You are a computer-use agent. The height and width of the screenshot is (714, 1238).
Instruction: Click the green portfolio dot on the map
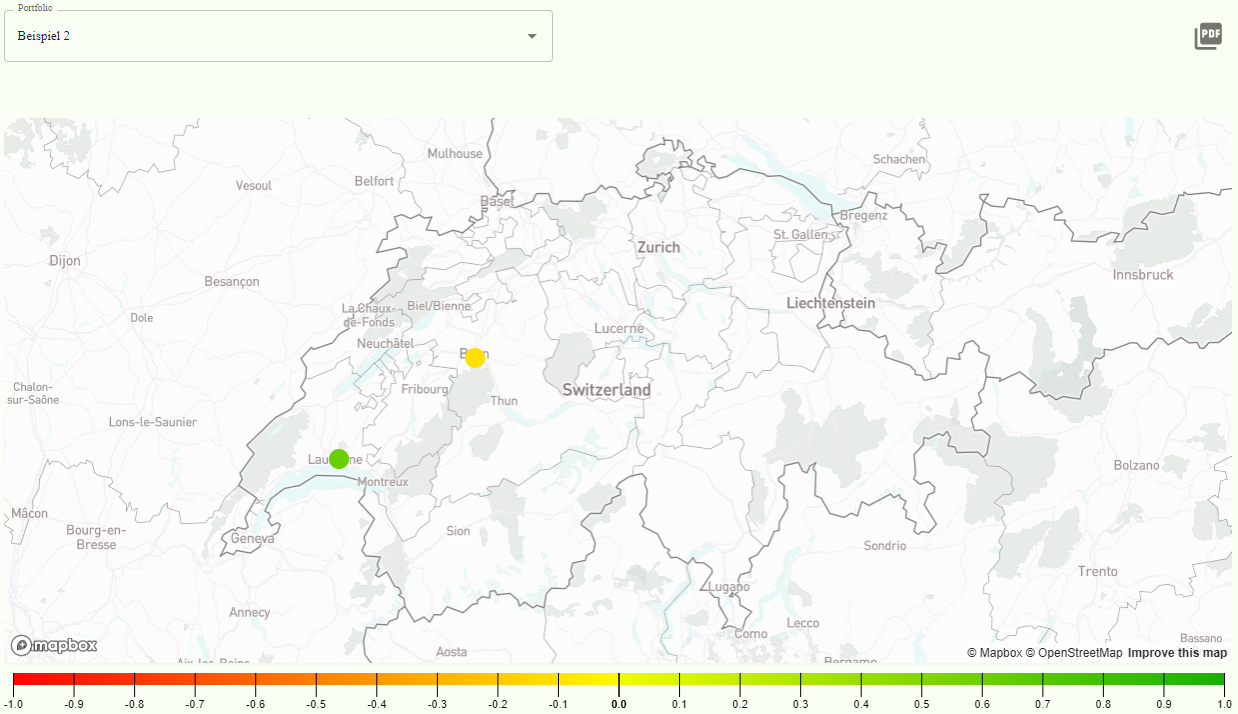(x=338, y=458)
